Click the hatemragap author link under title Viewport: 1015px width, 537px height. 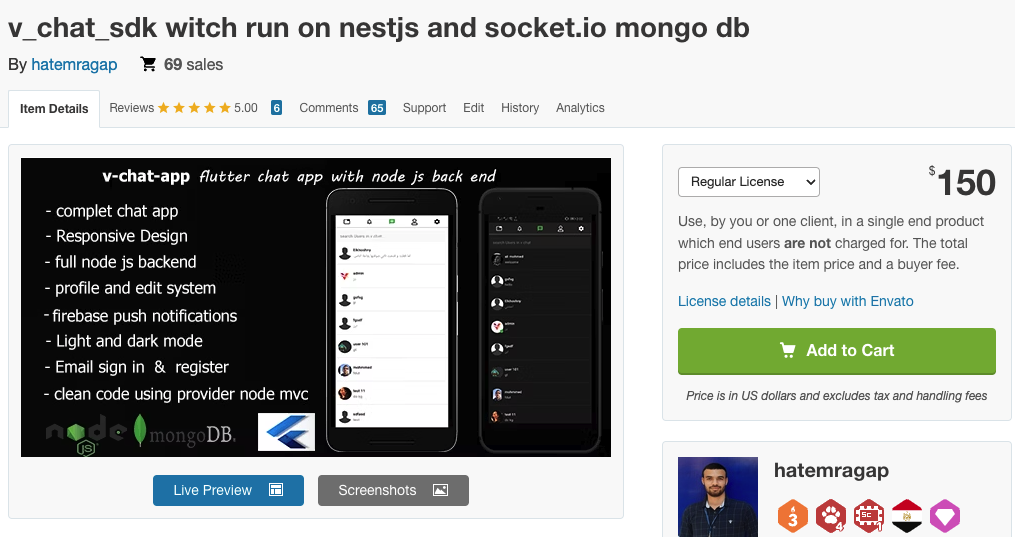74,65
